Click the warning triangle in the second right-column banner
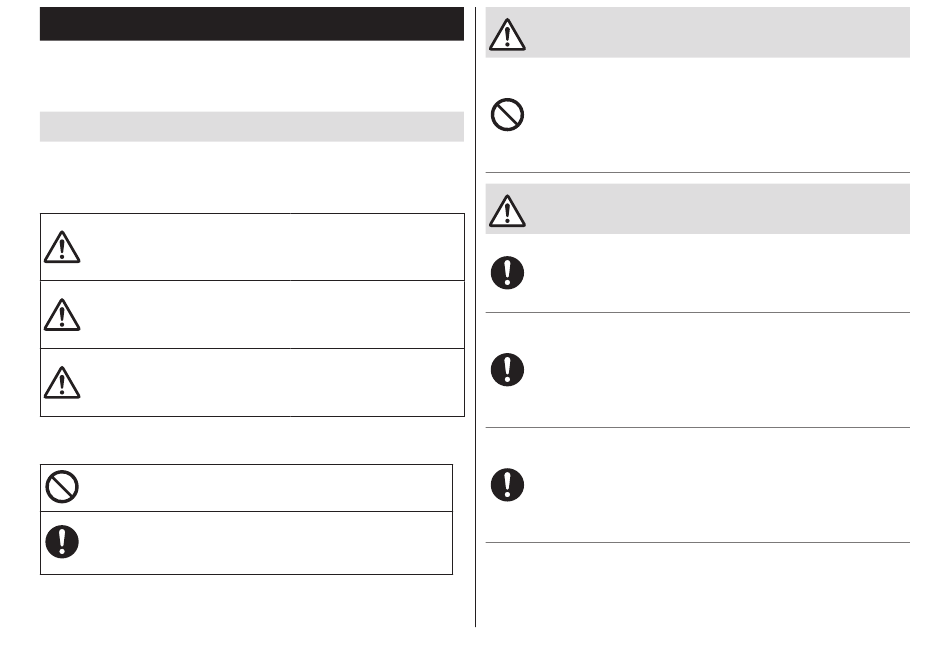This screenshot has height=656, width=950. click(507, 210)
